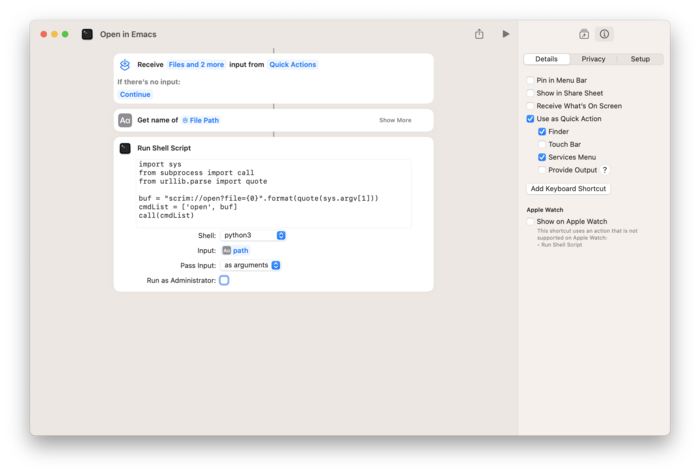
Task: Enable Receive What's On Screen checkbox
Action: 530,106
